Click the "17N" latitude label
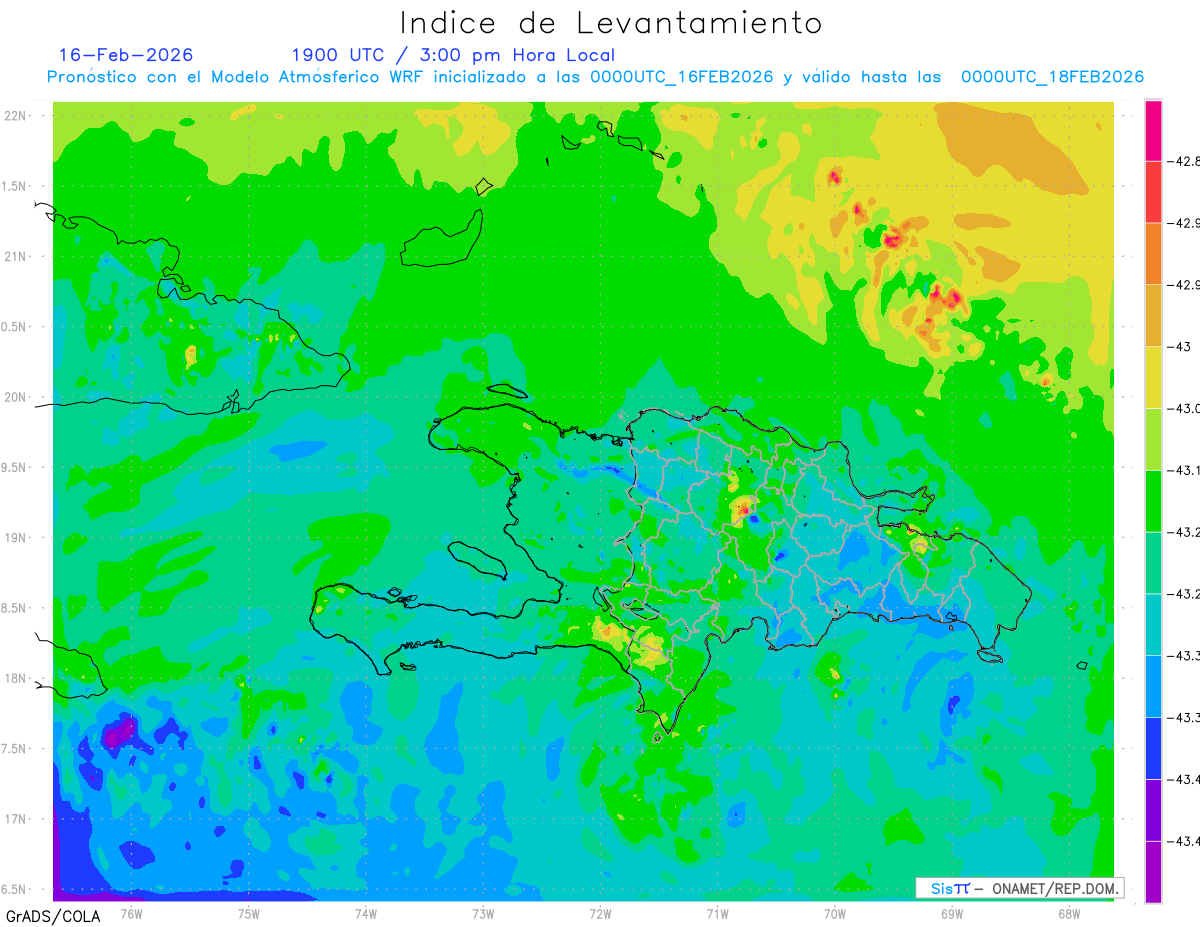This screenshot has width=1200, height=927. pos(17,819)
